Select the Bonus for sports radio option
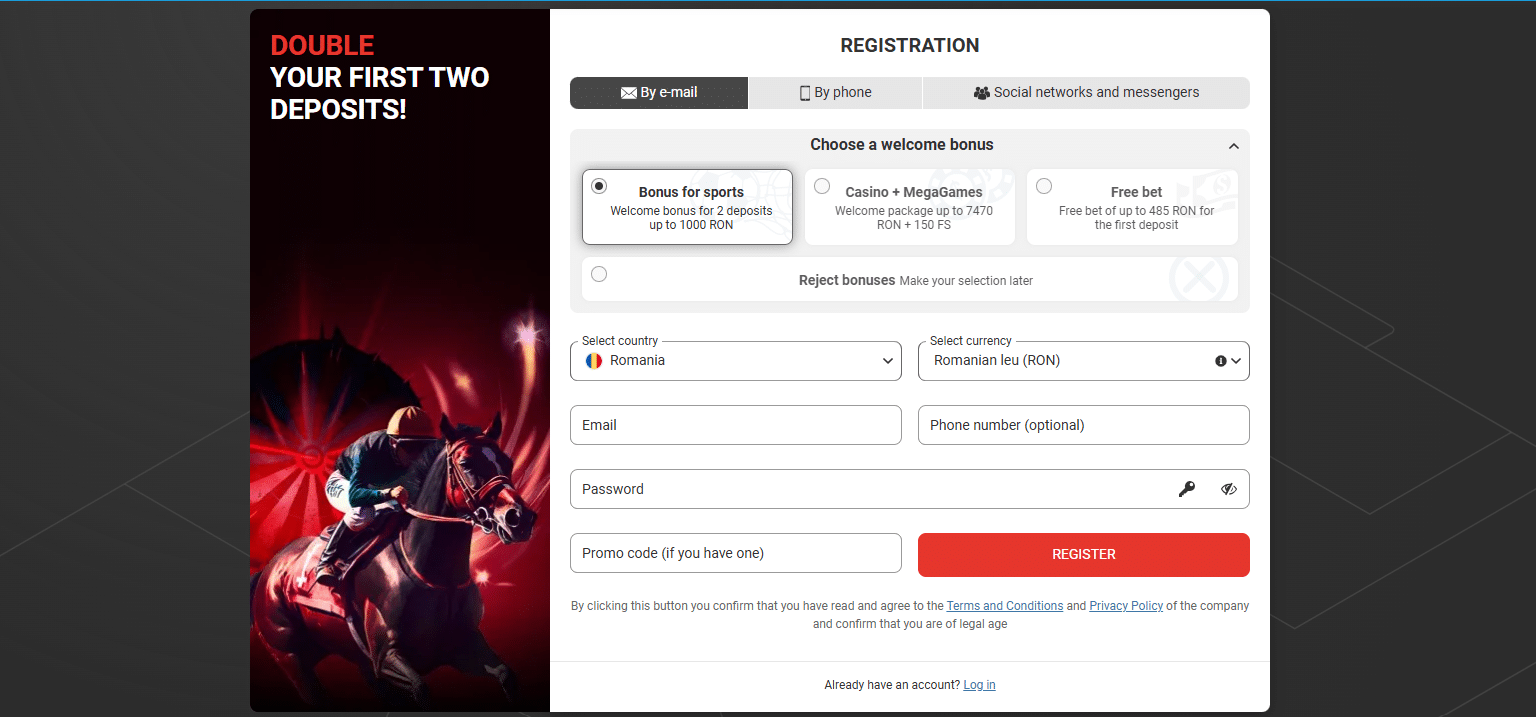The image size is (1536, 717). [x=599, y=186]
